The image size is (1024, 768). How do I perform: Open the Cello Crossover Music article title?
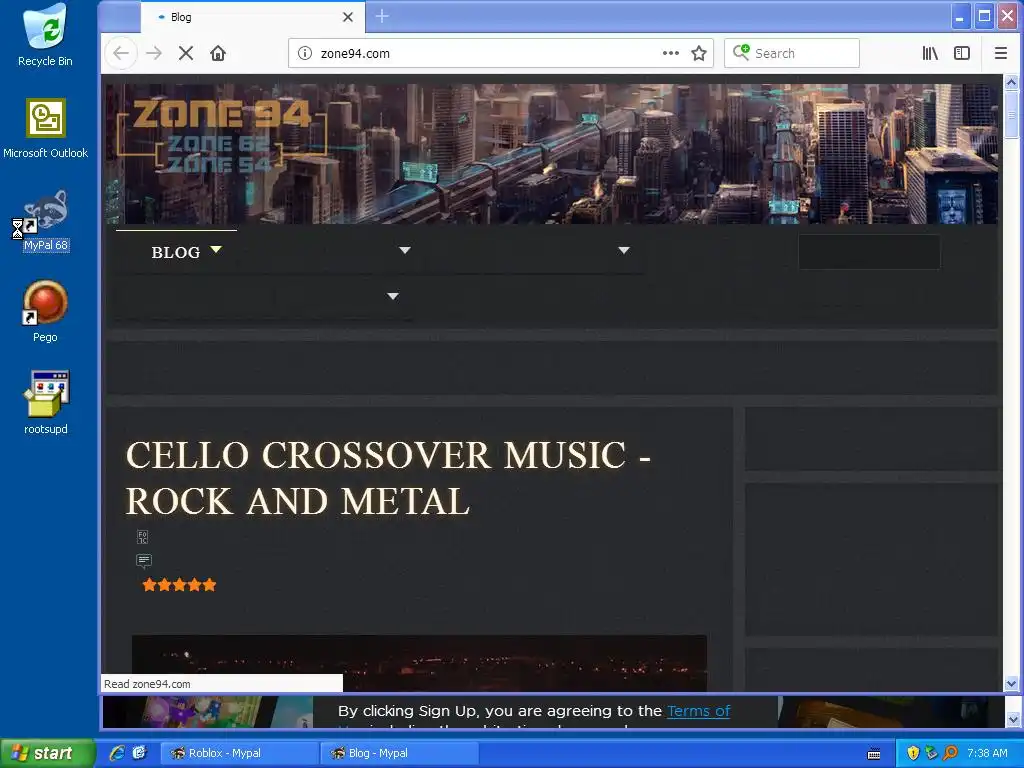[388, 478]
